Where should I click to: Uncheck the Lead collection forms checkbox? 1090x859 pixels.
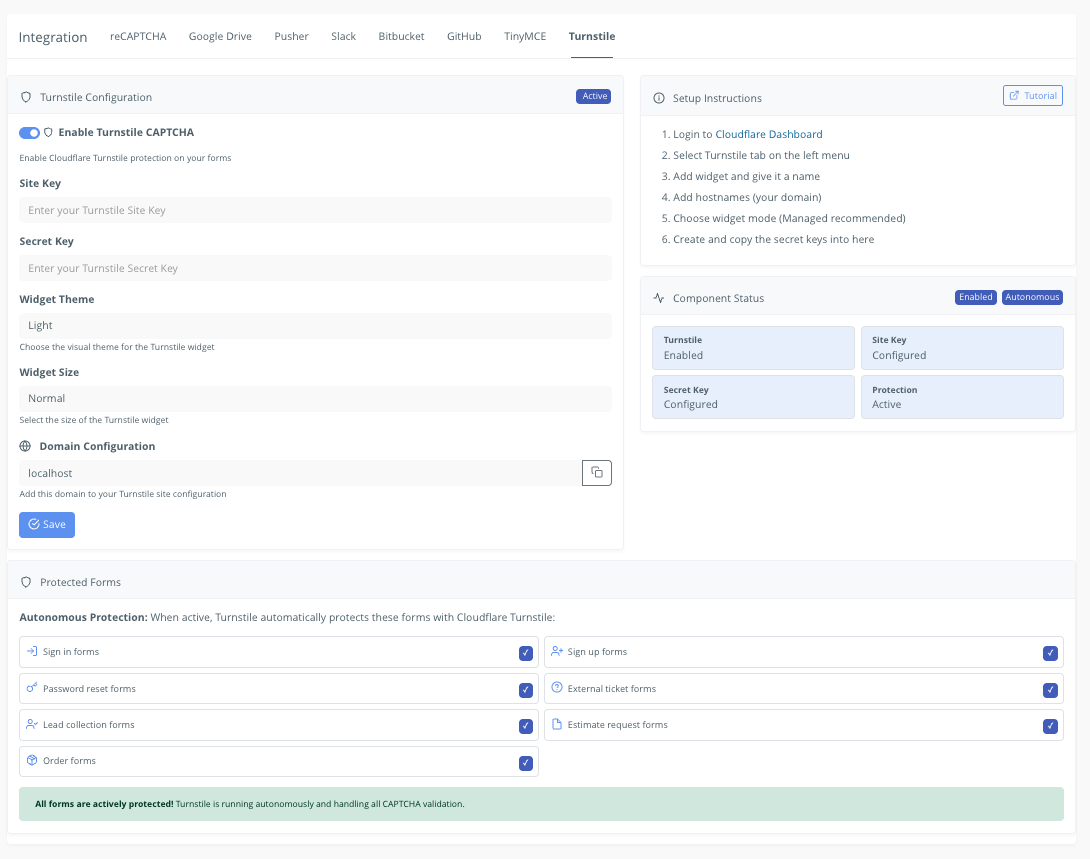click(x=526, y=726)
